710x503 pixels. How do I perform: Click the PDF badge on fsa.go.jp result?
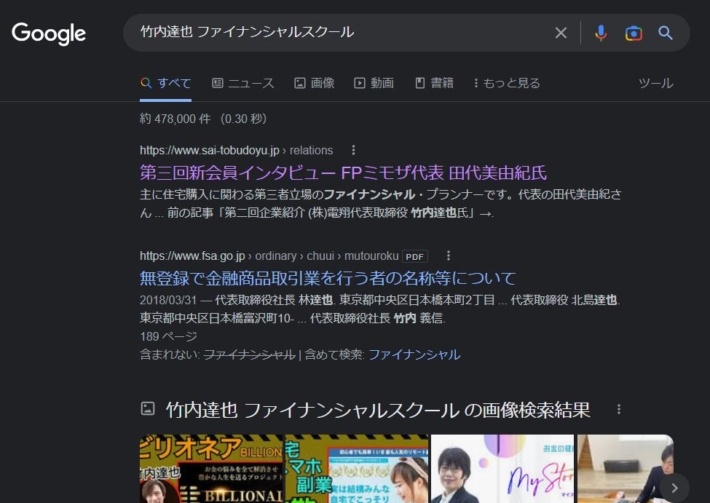coord(414,257)
